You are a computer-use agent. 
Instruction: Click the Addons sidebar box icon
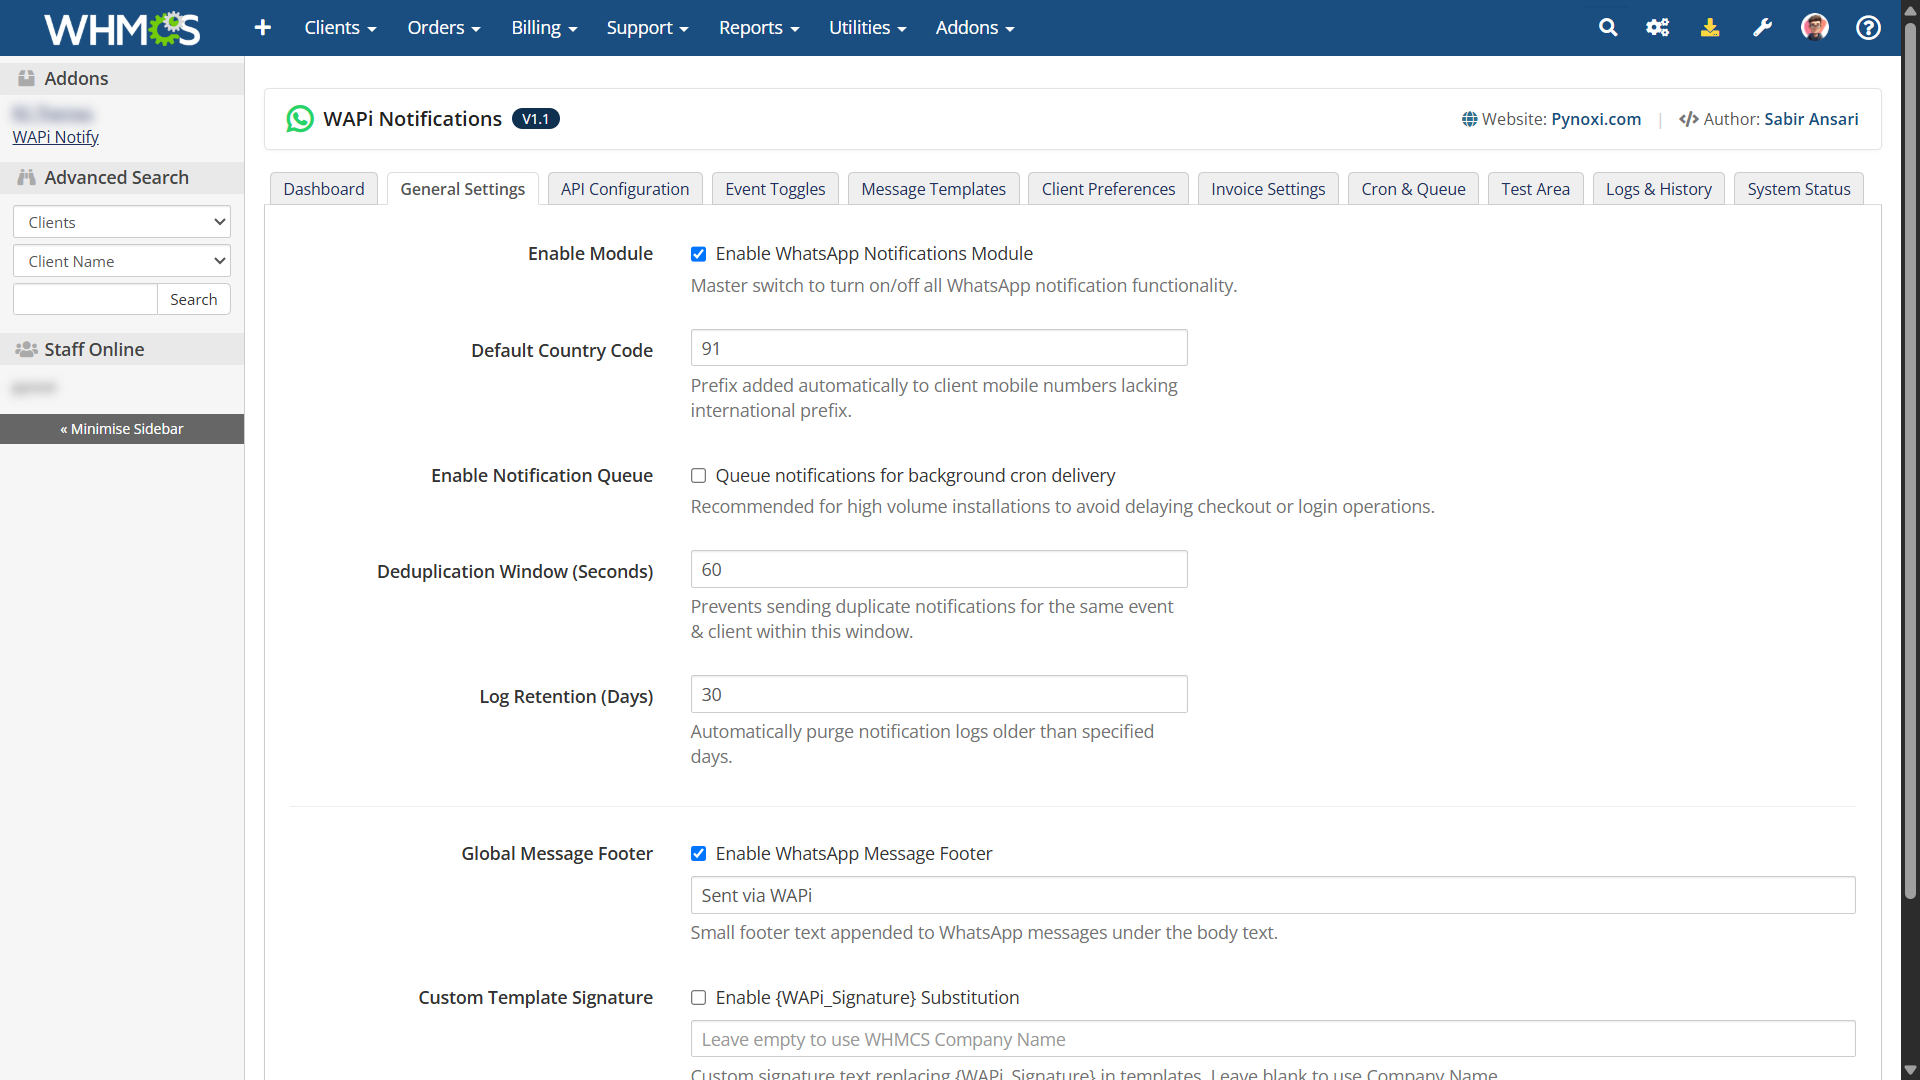tap(26, 78)
